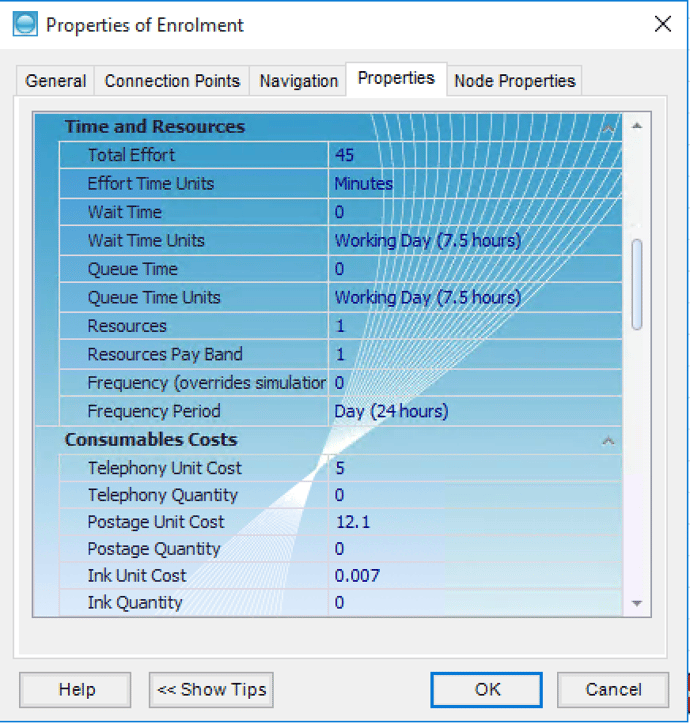Select the Total Effort label
690x724 pixels.
(x=131, y=155)
